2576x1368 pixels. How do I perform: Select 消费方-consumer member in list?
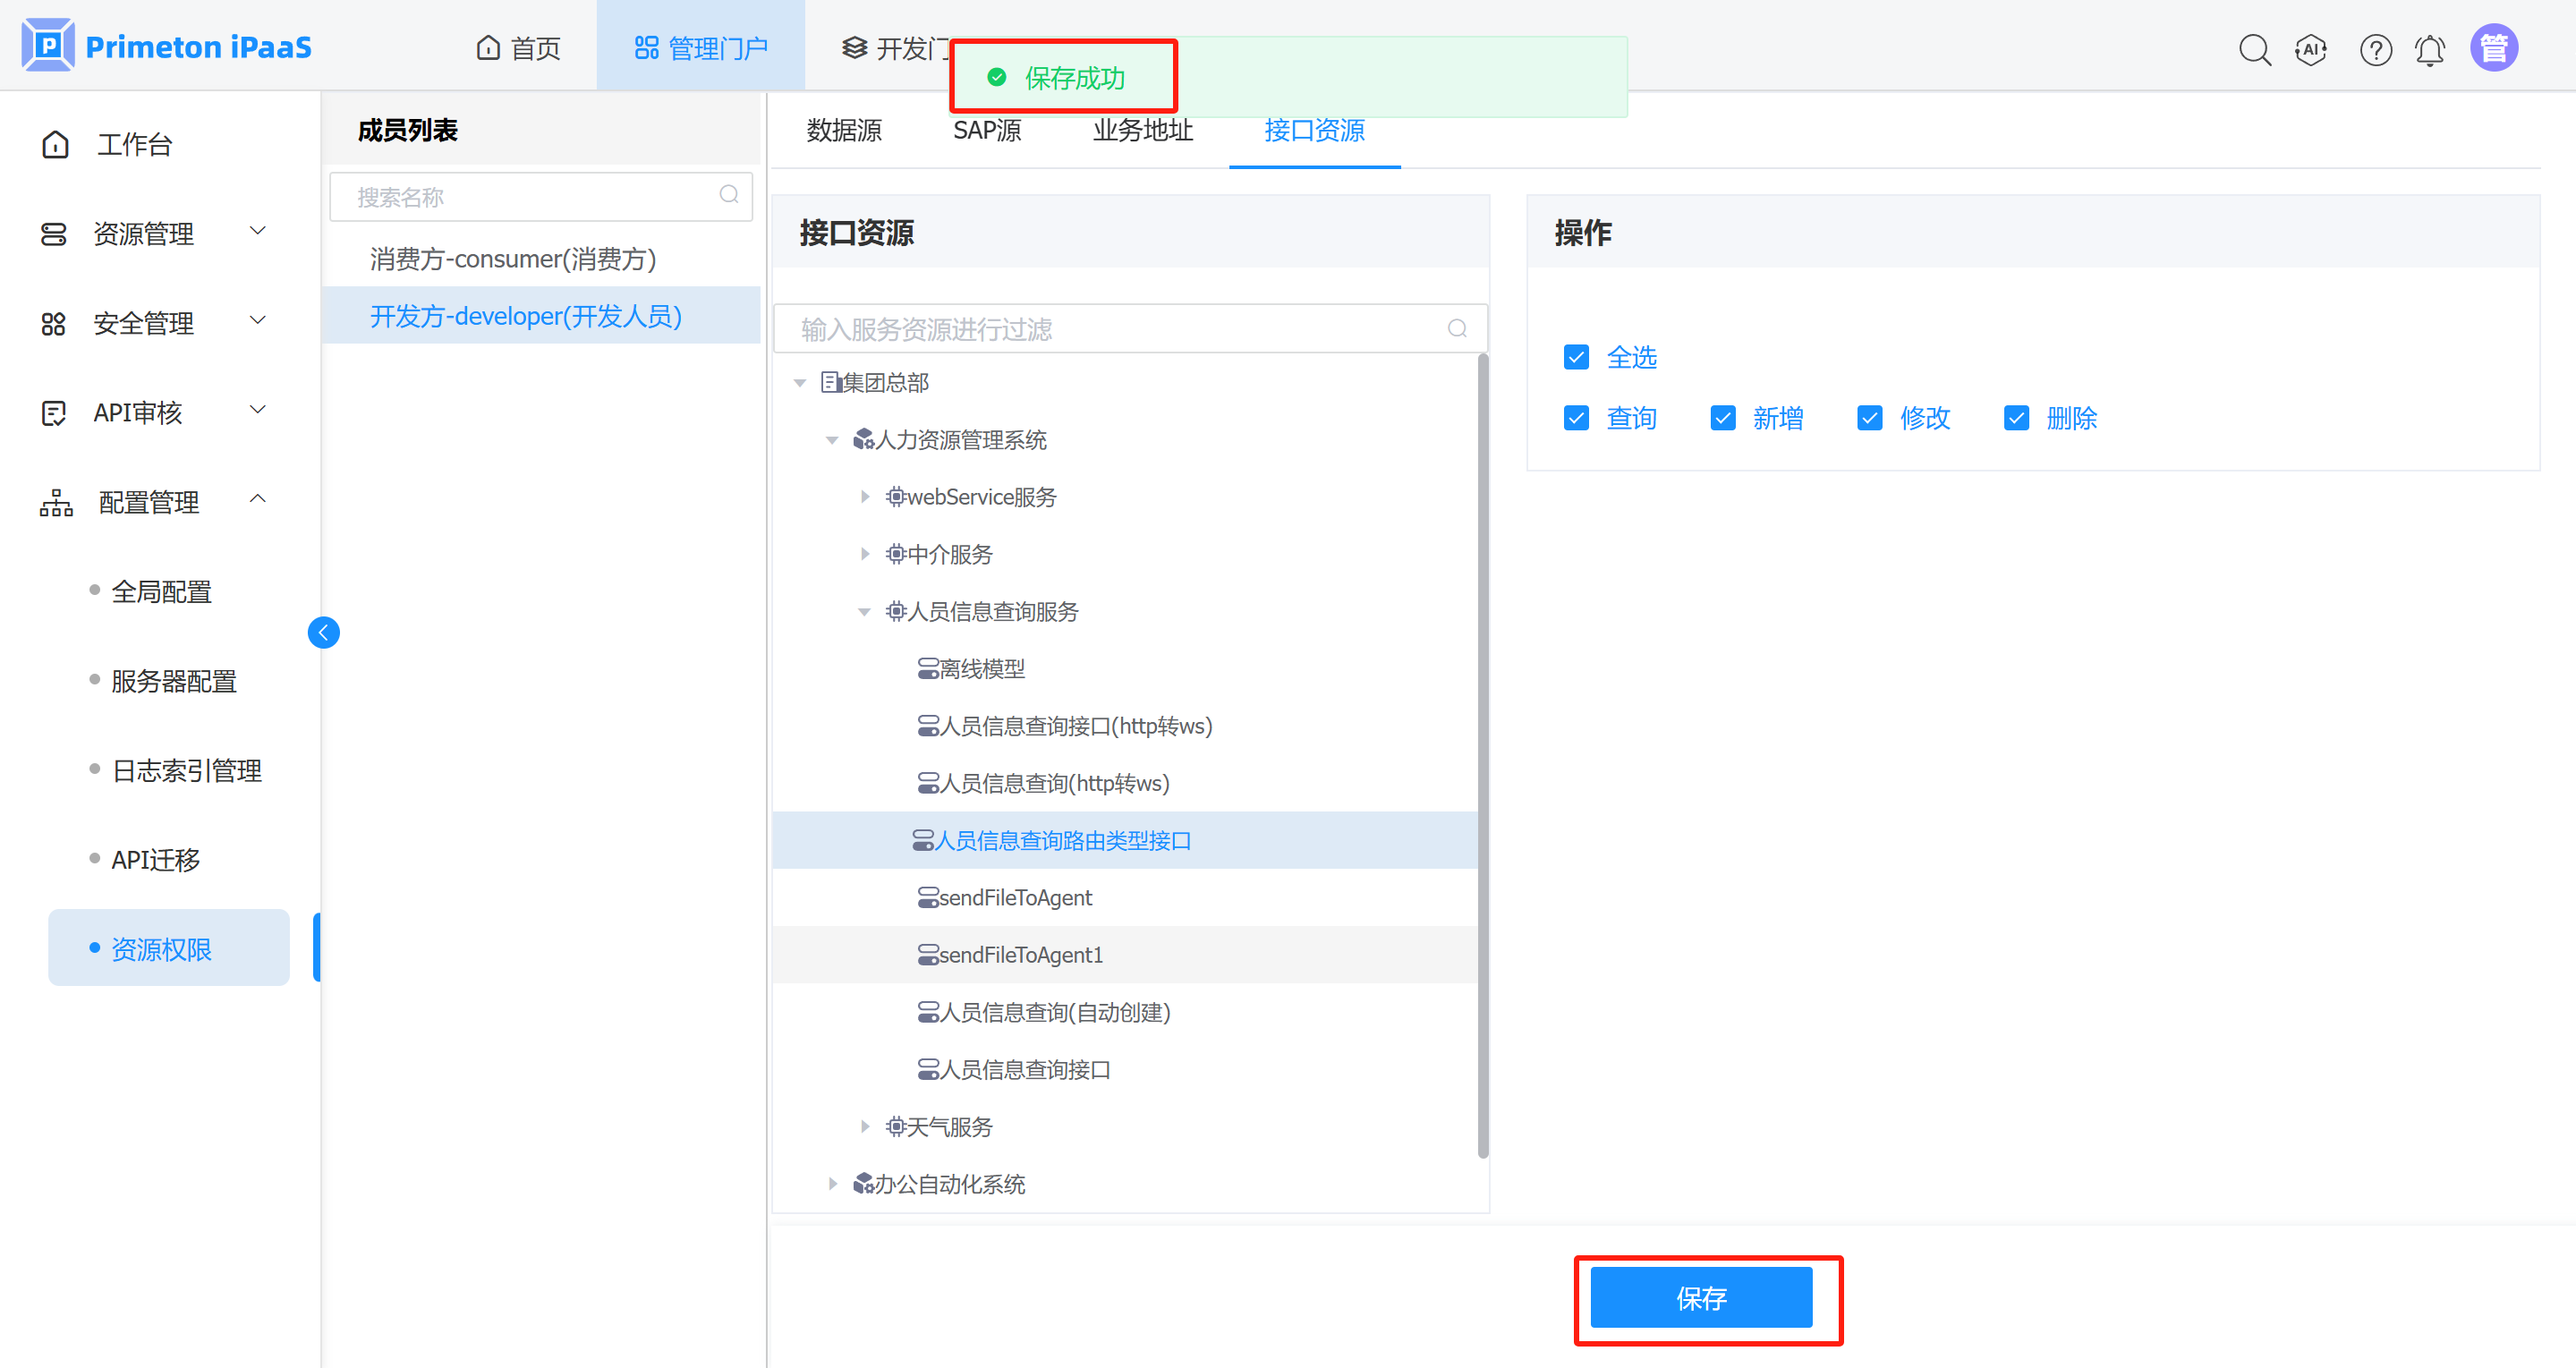[x=513, y=259]
